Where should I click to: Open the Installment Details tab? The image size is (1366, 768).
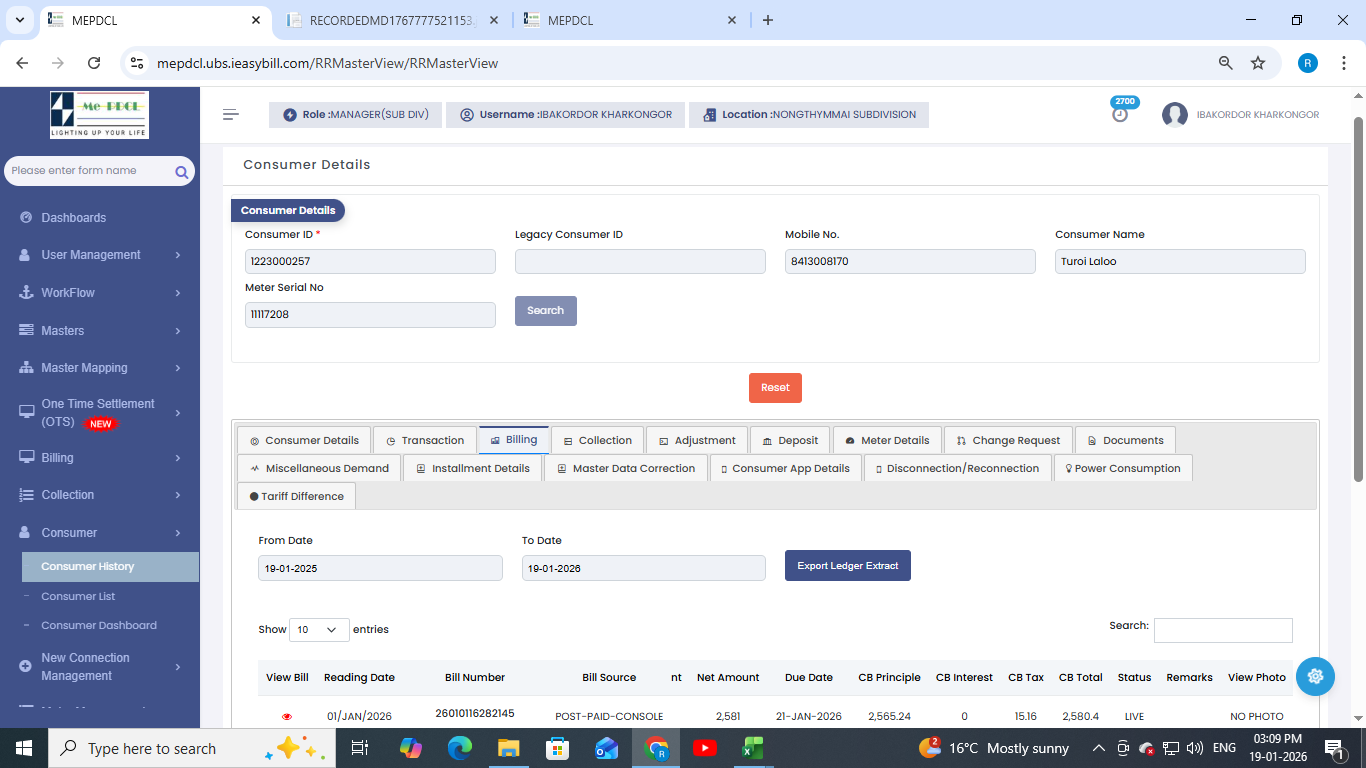tap(473, 468)
